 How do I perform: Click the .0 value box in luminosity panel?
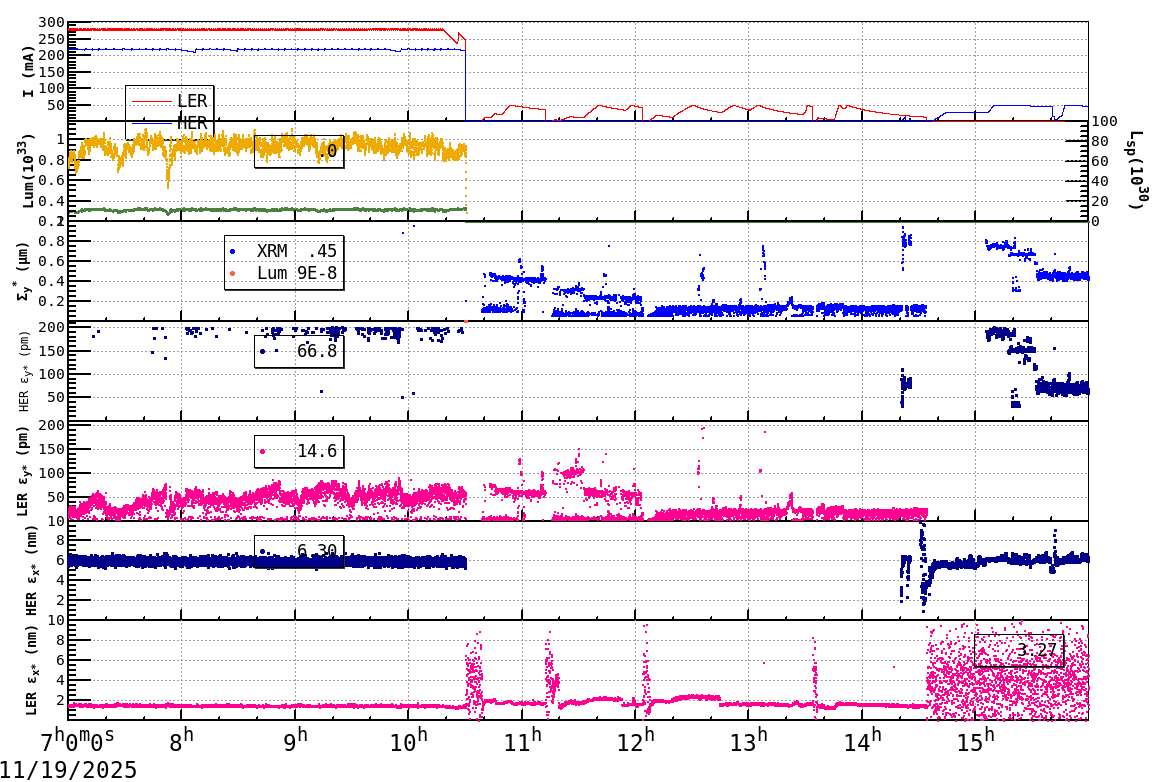coord(299,152)
